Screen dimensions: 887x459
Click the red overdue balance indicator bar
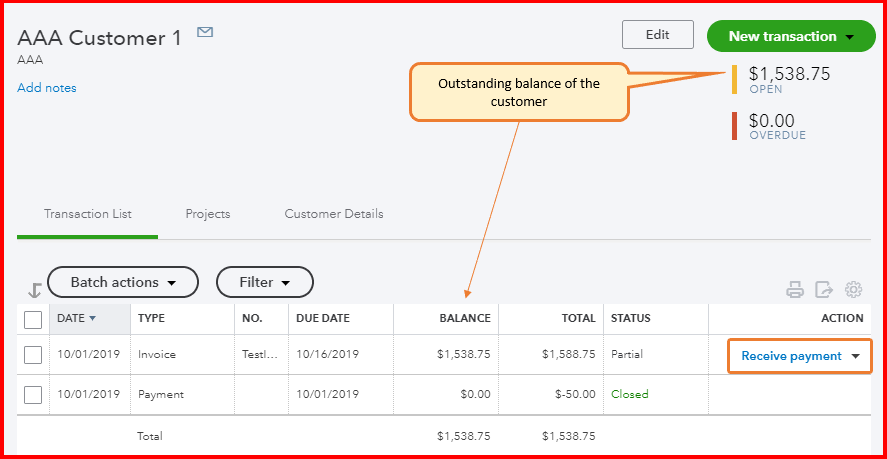click(735, 126)
